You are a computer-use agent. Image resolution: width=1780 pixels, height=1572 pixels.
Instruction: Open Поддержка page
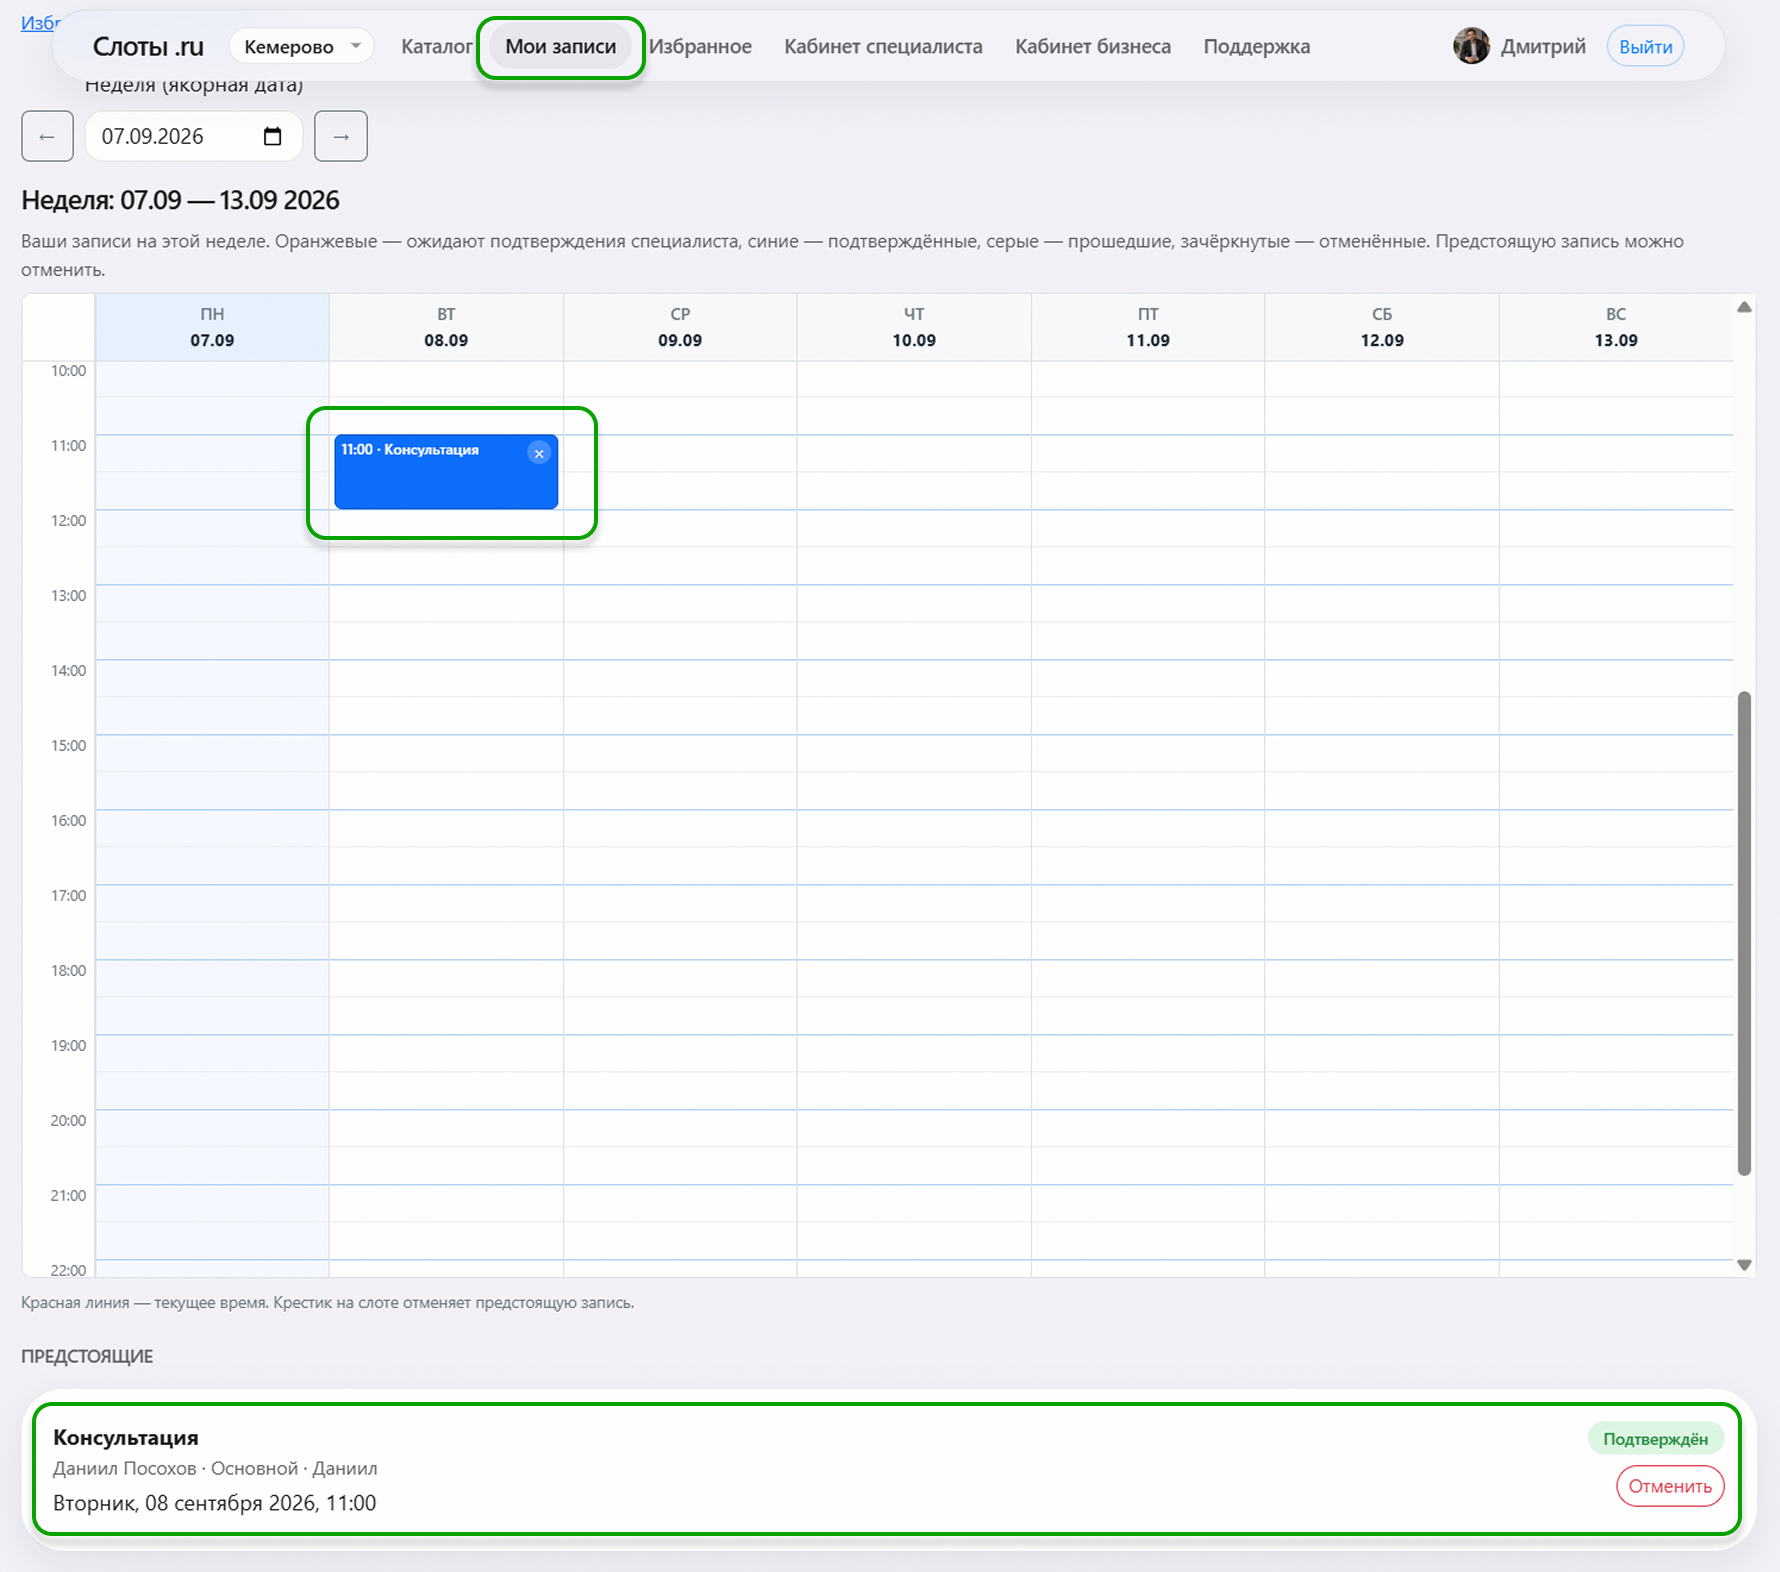(1256, 46)
